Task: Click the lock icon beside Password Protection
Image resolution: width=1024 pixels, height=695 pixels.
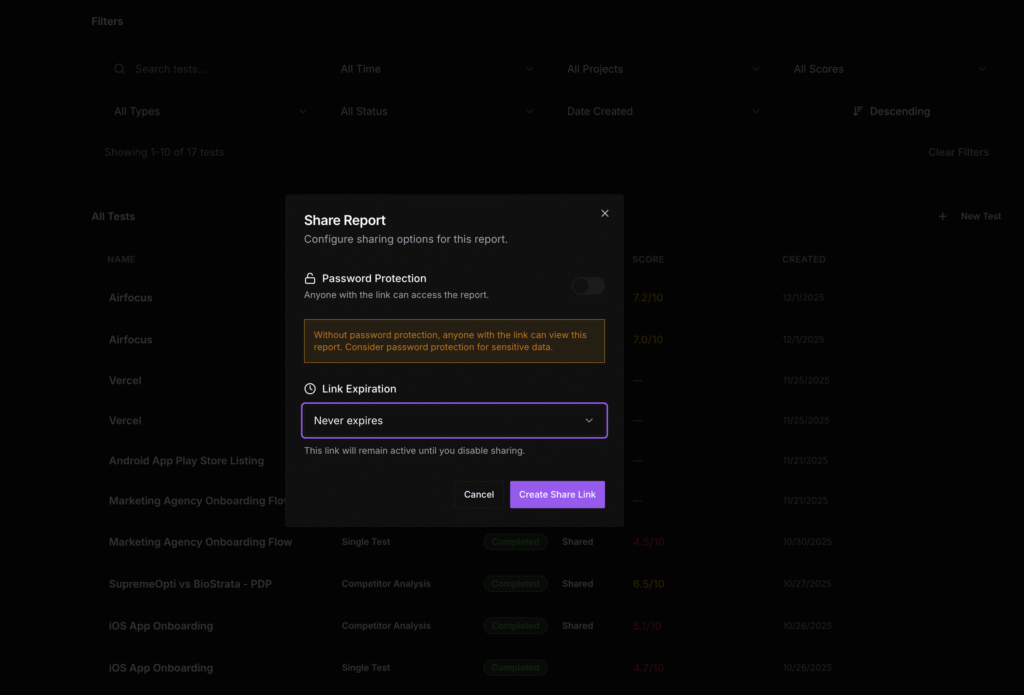Action: click(310, 278)
